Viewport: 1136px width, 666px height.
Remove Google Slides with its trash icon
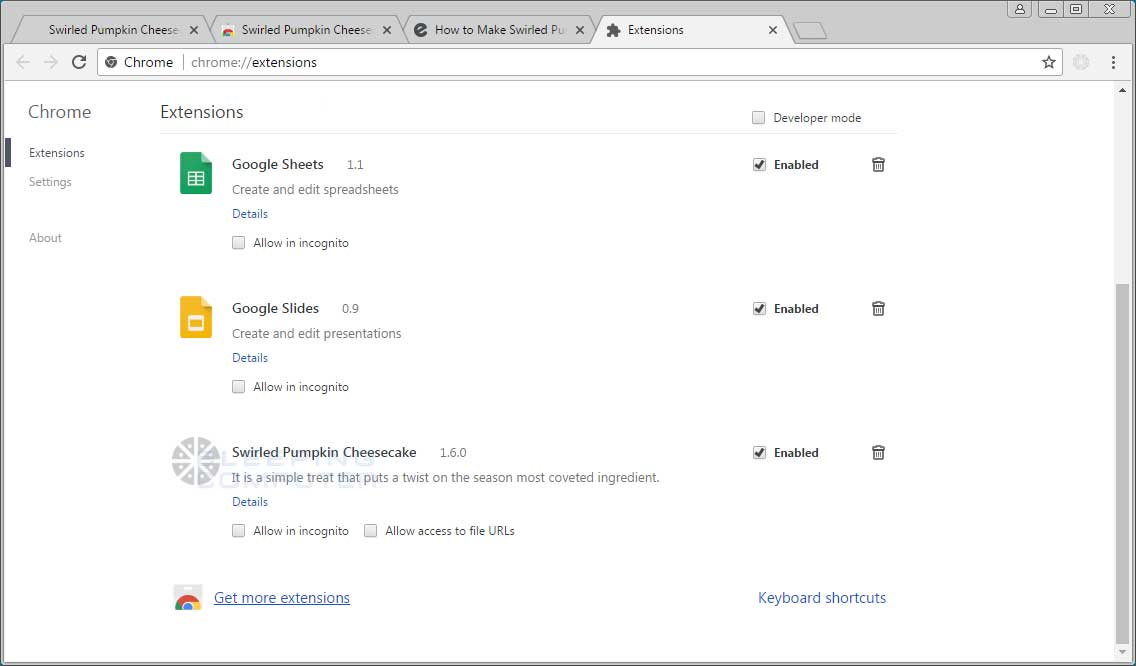(x=878, y=309)
